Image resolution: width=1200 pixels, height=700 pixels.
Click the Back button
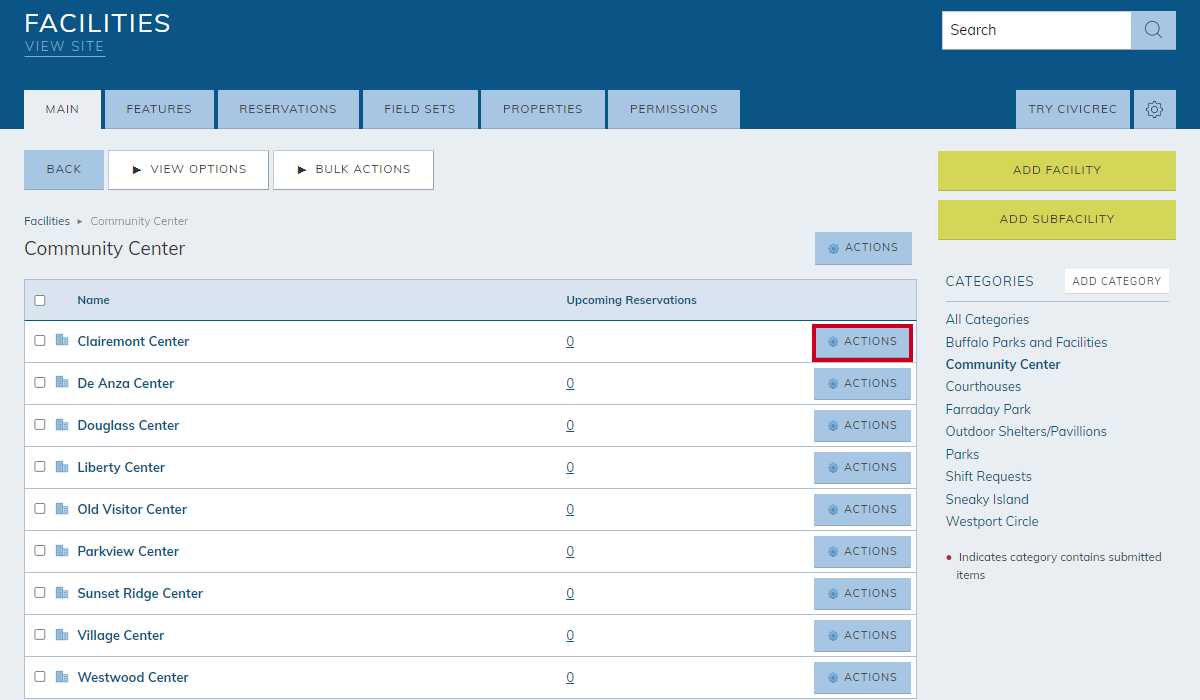64,170
